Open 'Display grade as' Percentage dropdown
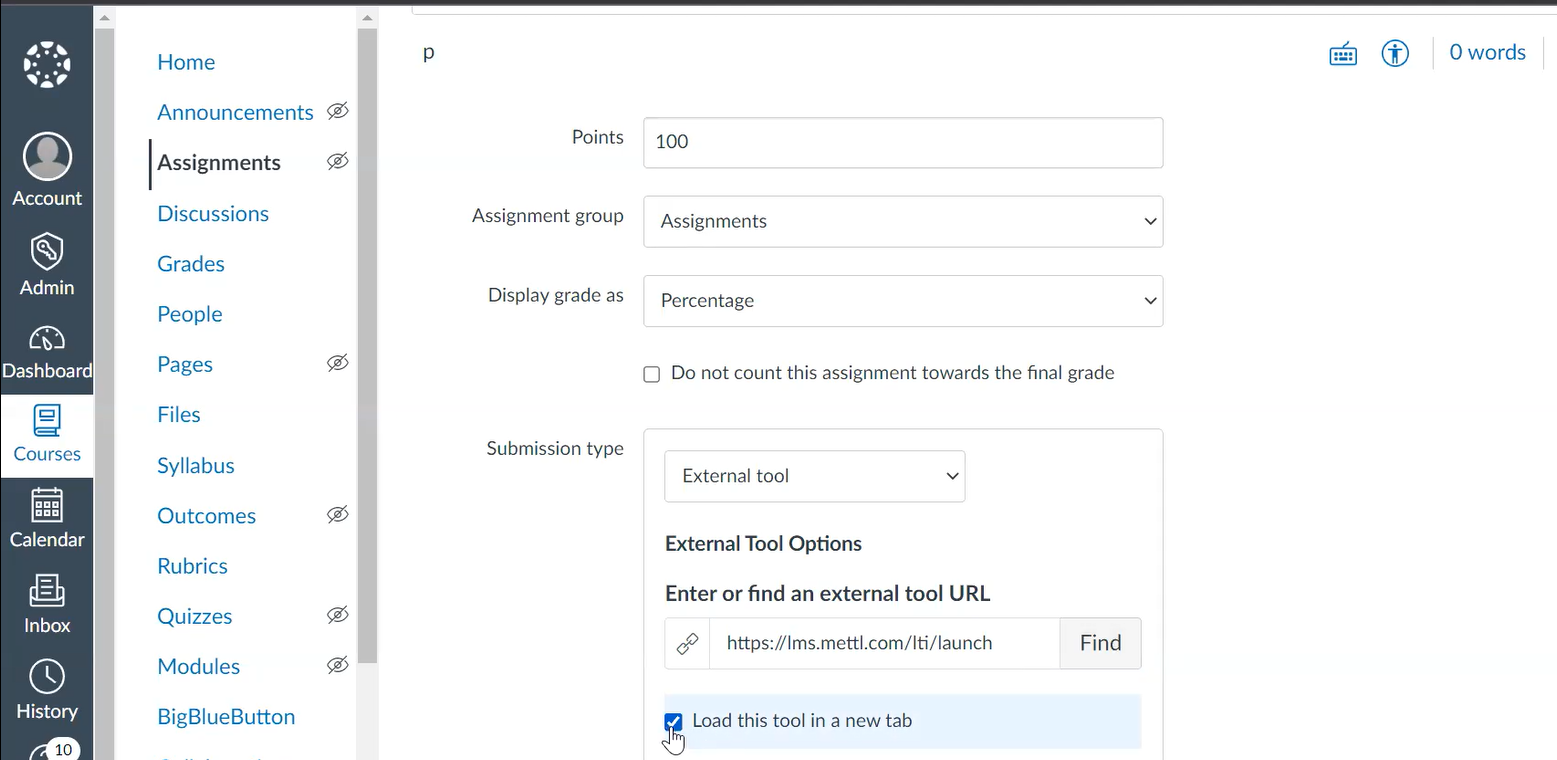This screenshot has width=1557, height=760. (x=903, y=301)
